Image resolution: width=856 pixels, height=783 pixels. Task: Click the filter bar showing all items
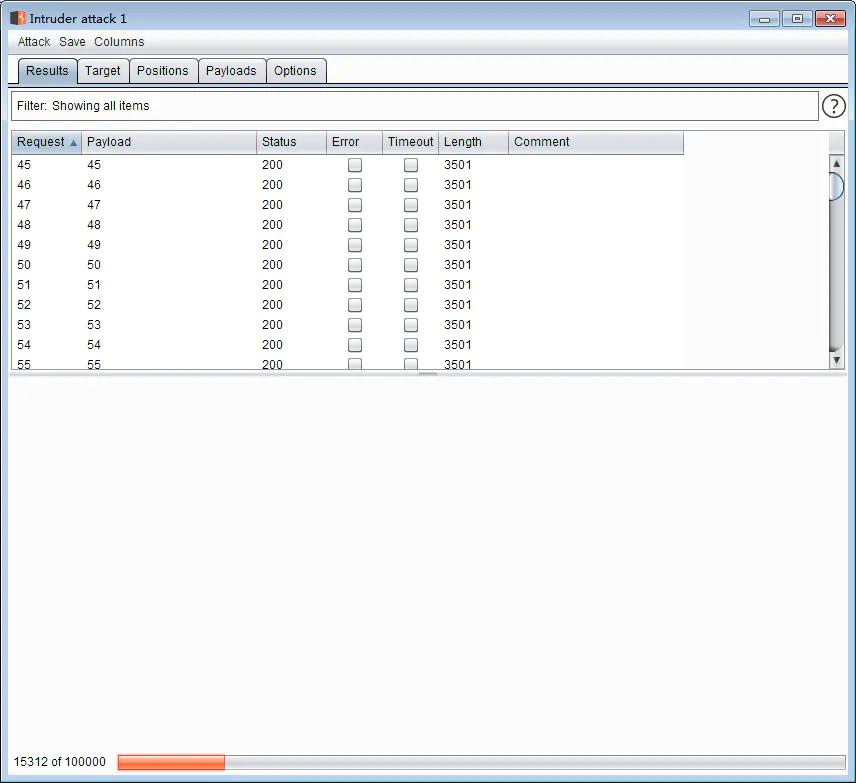[x=414, y=106]
